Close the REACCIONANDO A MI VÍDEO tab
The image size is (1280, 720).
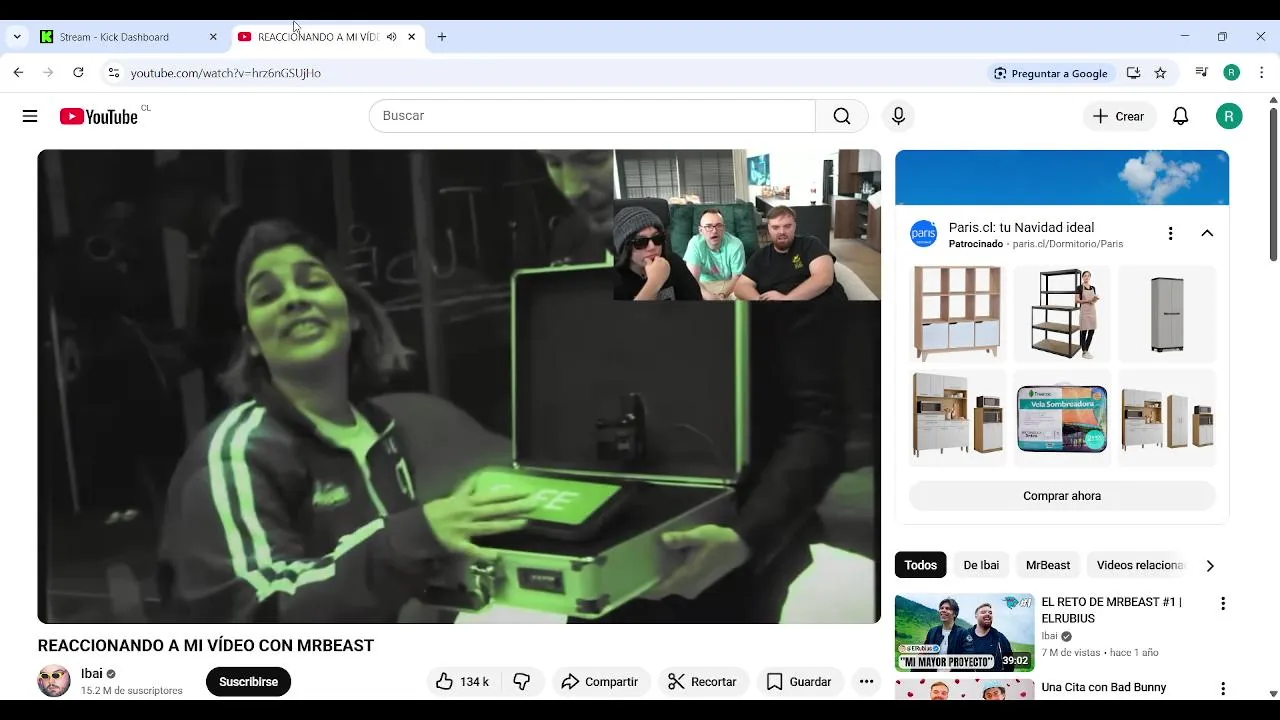pyautogui.click(x=411, y=37)
